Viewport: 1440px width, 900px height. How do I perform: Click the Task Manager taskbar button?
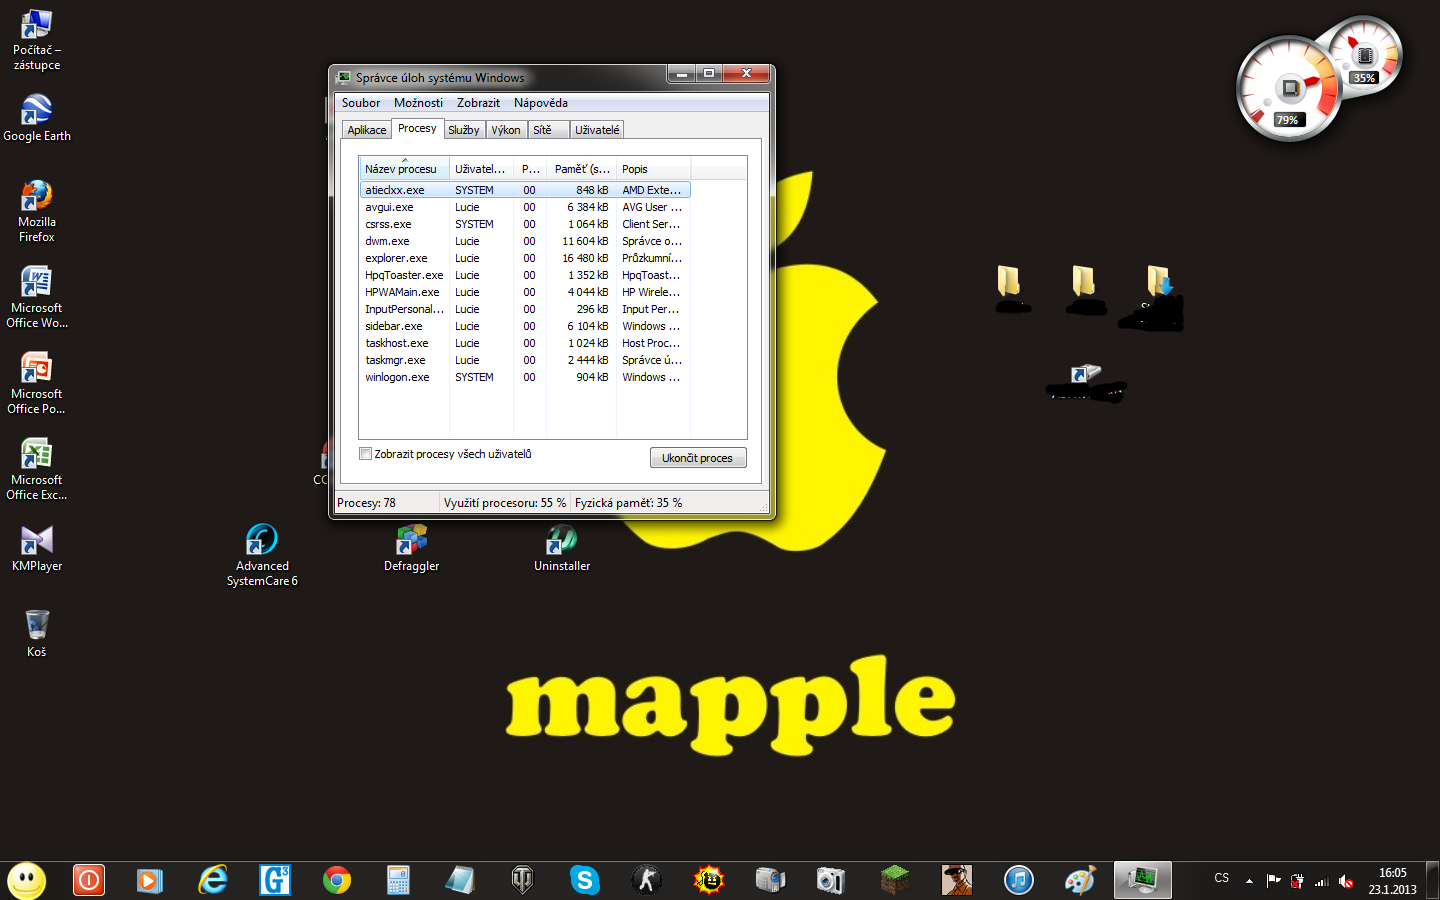1143,880
